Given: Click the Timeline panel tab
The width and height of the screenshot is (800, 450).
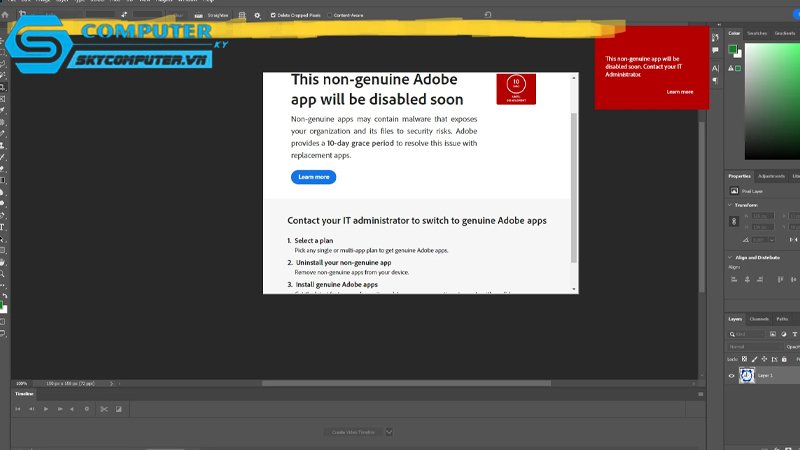Looking at the screenshot, I should coord(24,394).
